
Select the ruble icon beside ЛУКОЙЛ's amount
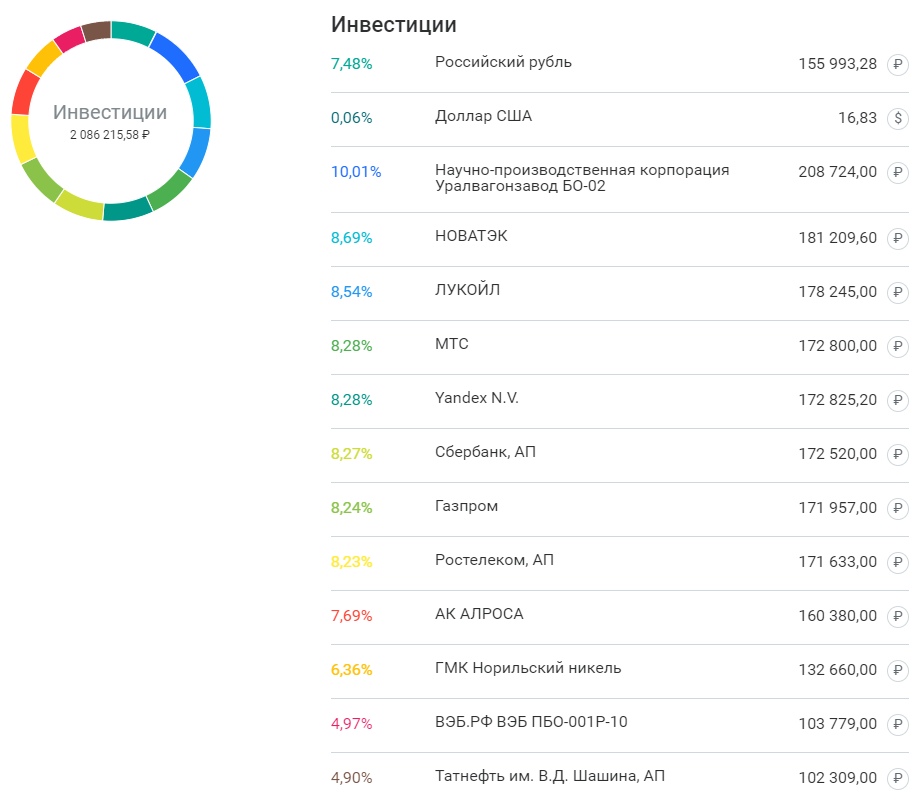pyautogui.click(x=898, y=292)
